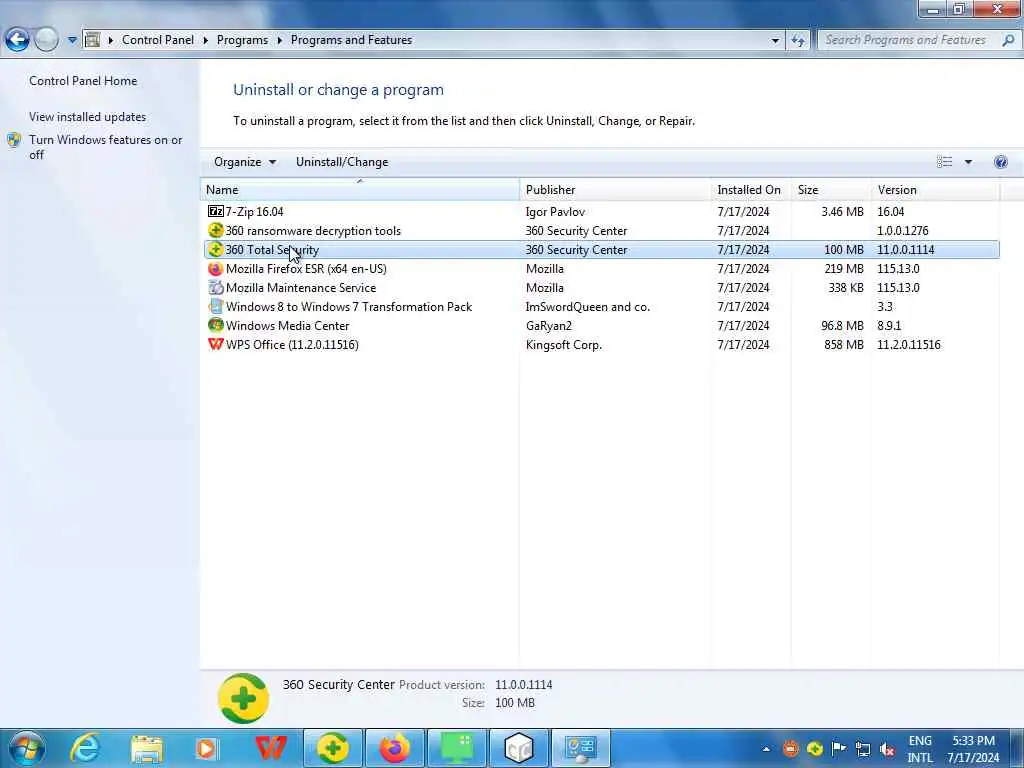Sort by the Publisher column header
1024x768 pixels.
click(615, 190)
